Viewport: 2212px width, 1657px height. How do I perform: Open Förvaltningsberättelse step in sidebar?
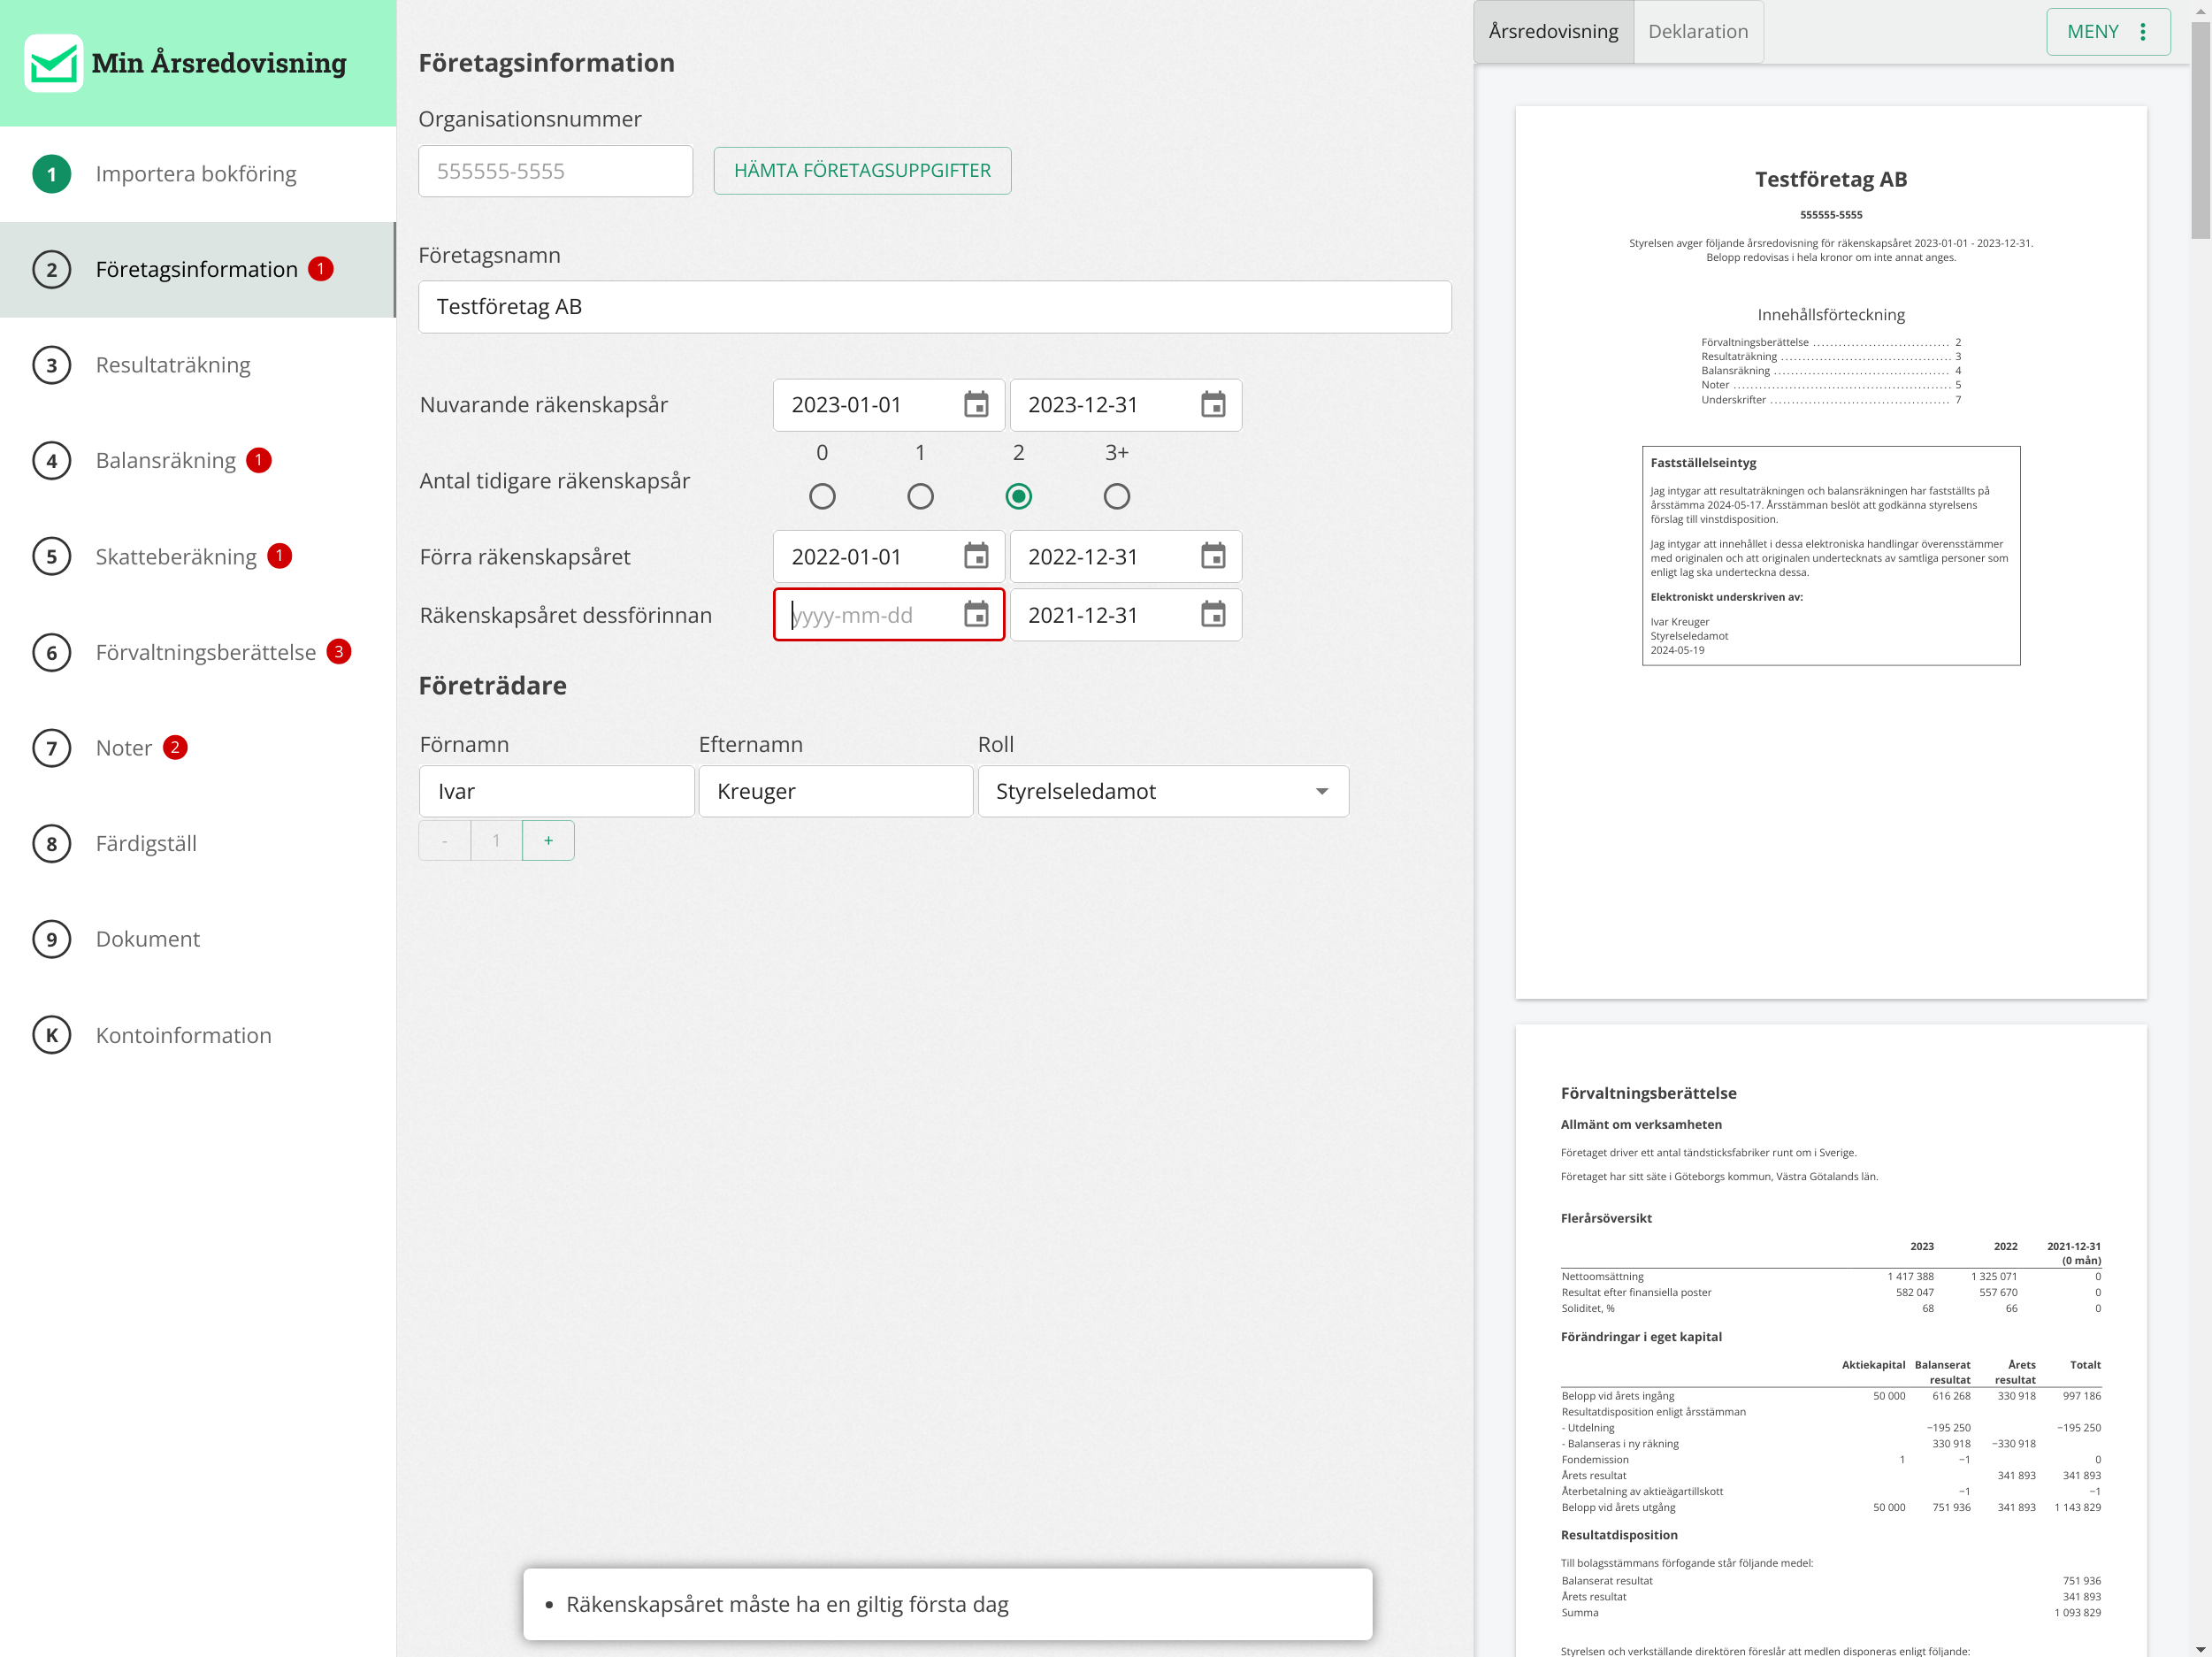pos(205,652)
